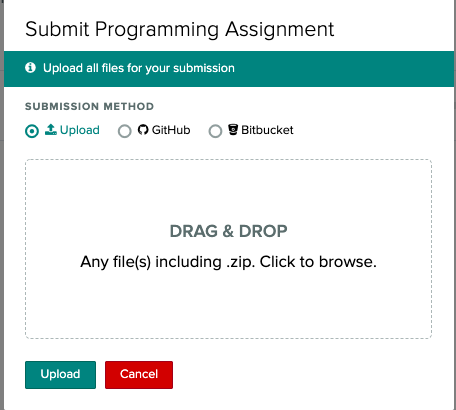Select the Bitbucket radio button
The height and width of the screenshot is (410, 456).
click(x=215, y=131)
